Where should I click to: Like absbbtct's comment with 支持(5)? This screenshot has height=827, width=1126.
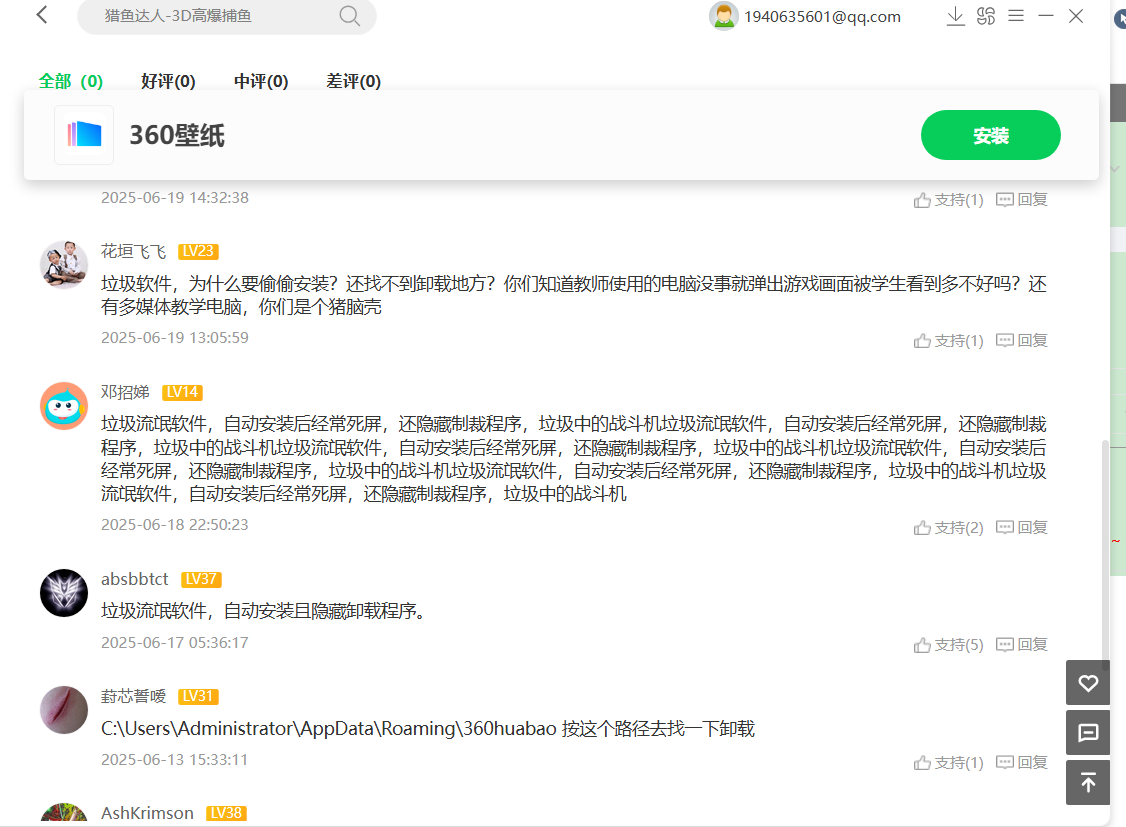pyautogui.click(x=948, y=645)
